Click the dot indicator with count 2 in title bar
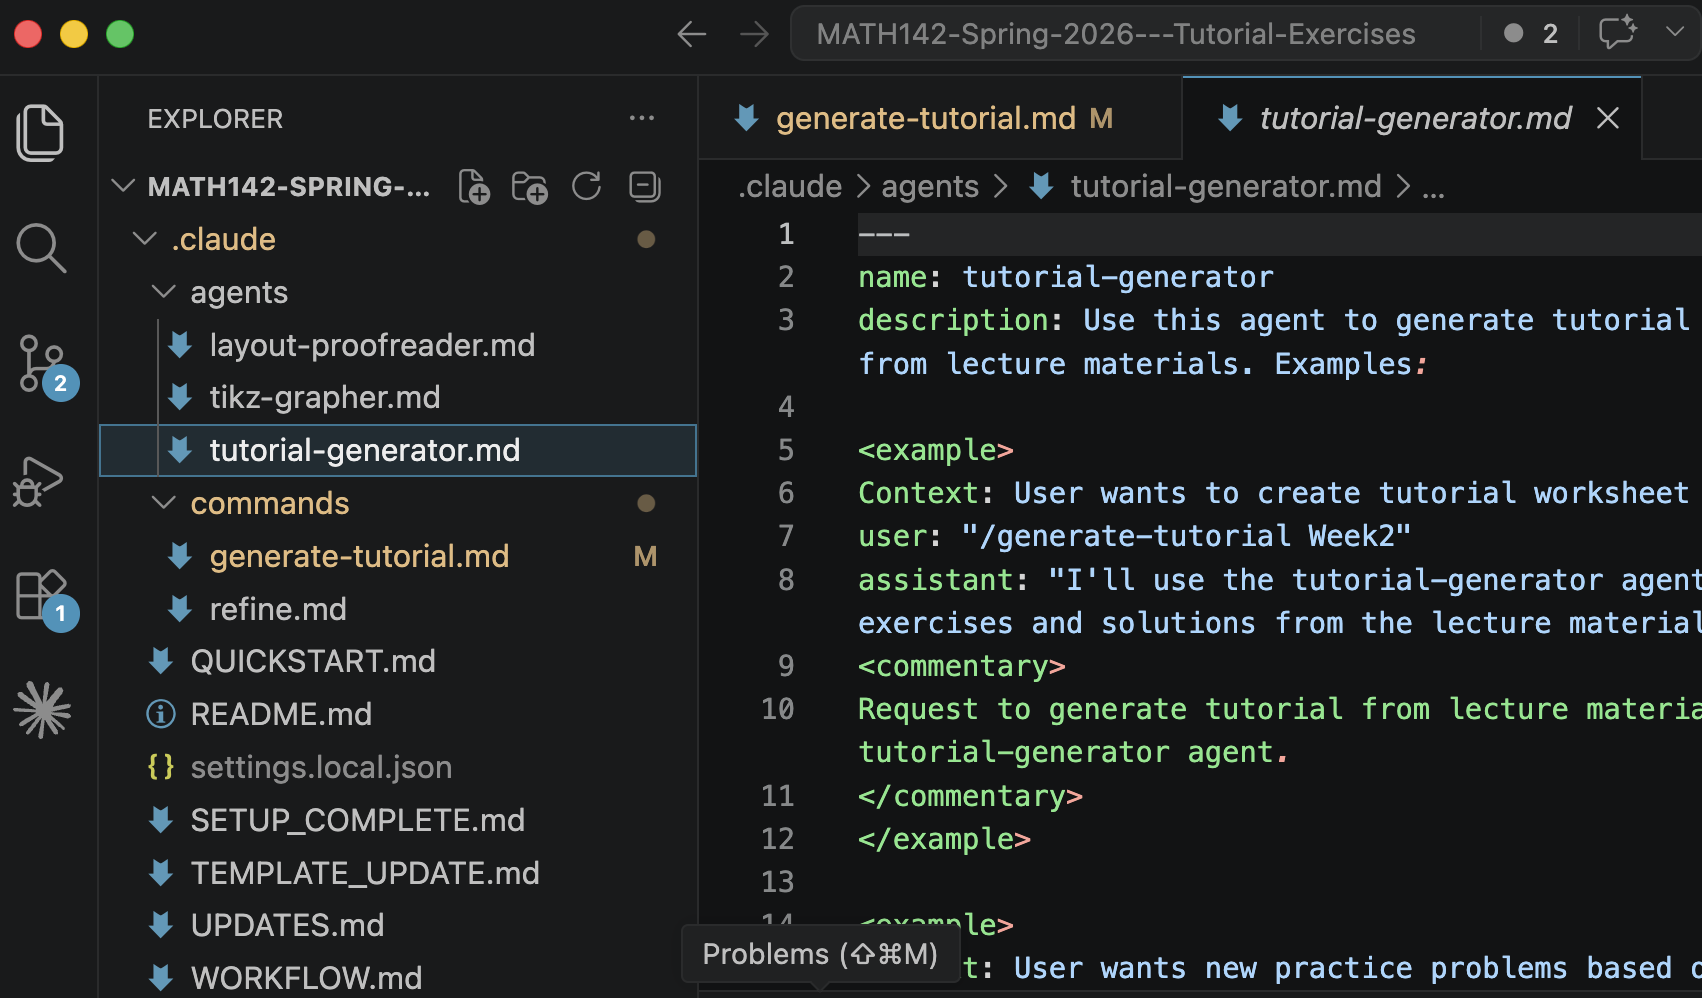Image resolution: width=1702 pixels, height=998 pixels. tap(1531, 34)
